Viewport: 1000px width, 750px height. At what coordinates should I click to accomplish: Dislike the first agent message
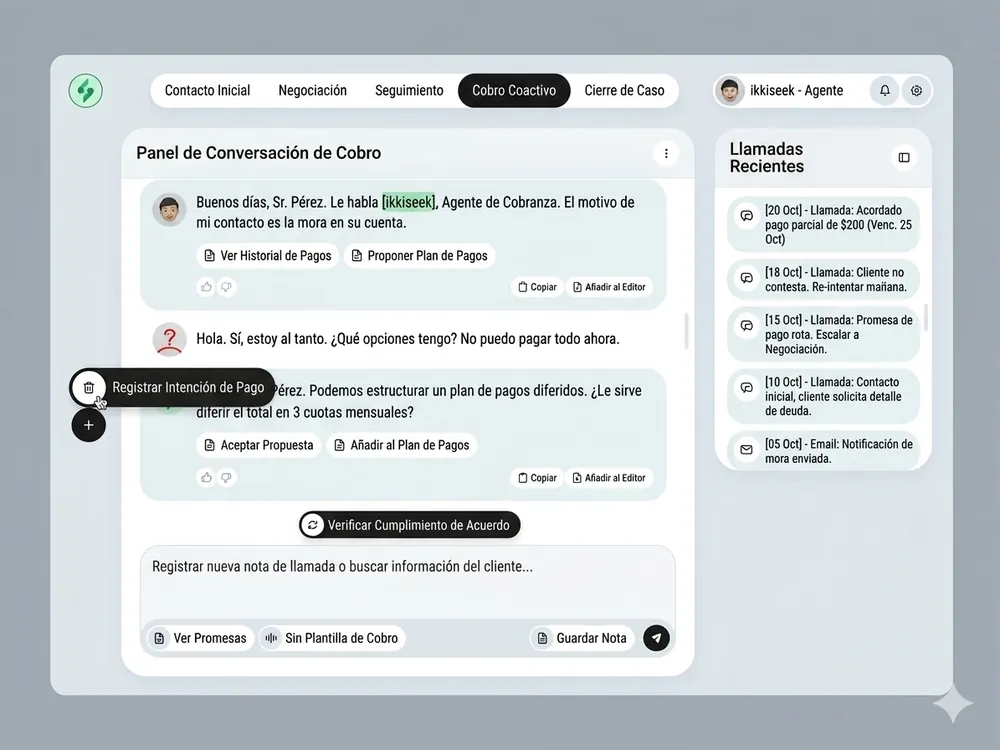[226, 287]
